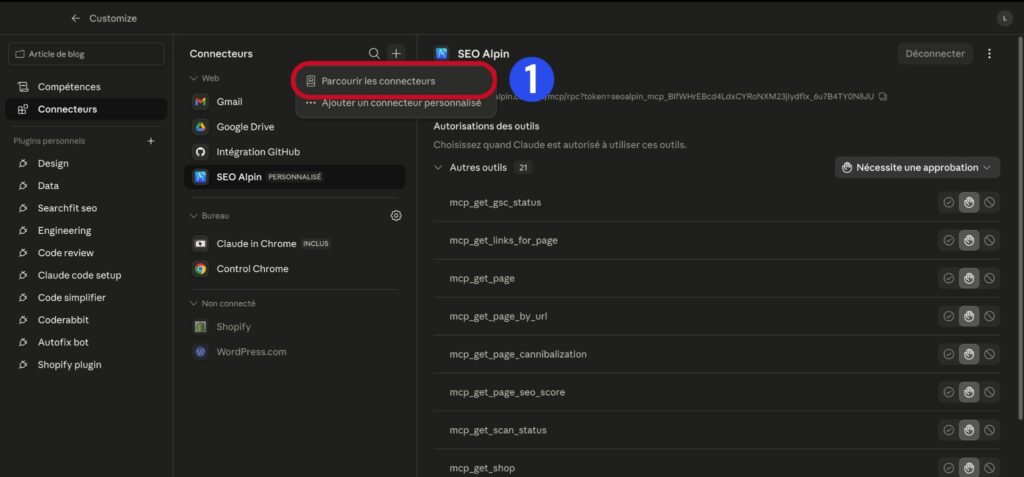Set mcp_get_gsc_status to always allow
1024x477 pixels.
(948, 203)
